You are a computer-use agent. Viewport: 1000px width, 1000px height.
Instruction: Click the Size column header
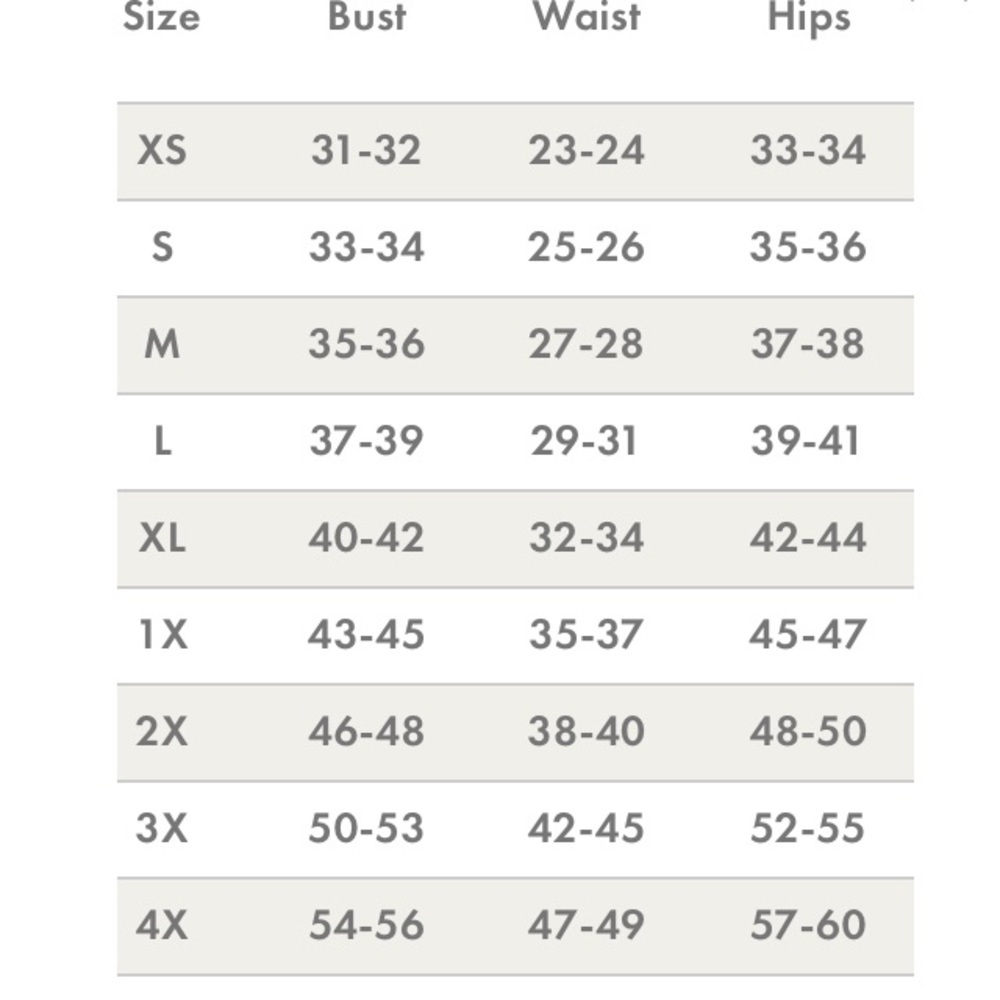[x=161, y=16]
